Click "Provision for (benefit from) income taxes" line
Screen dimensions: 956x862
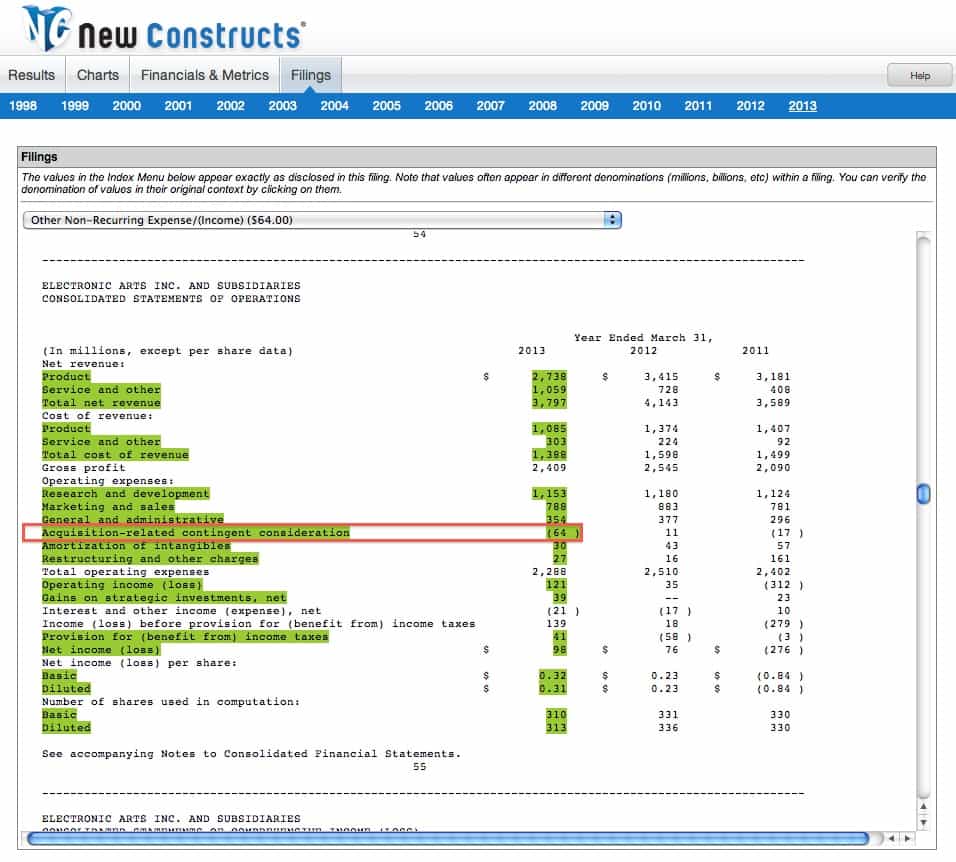click(185, 636)
